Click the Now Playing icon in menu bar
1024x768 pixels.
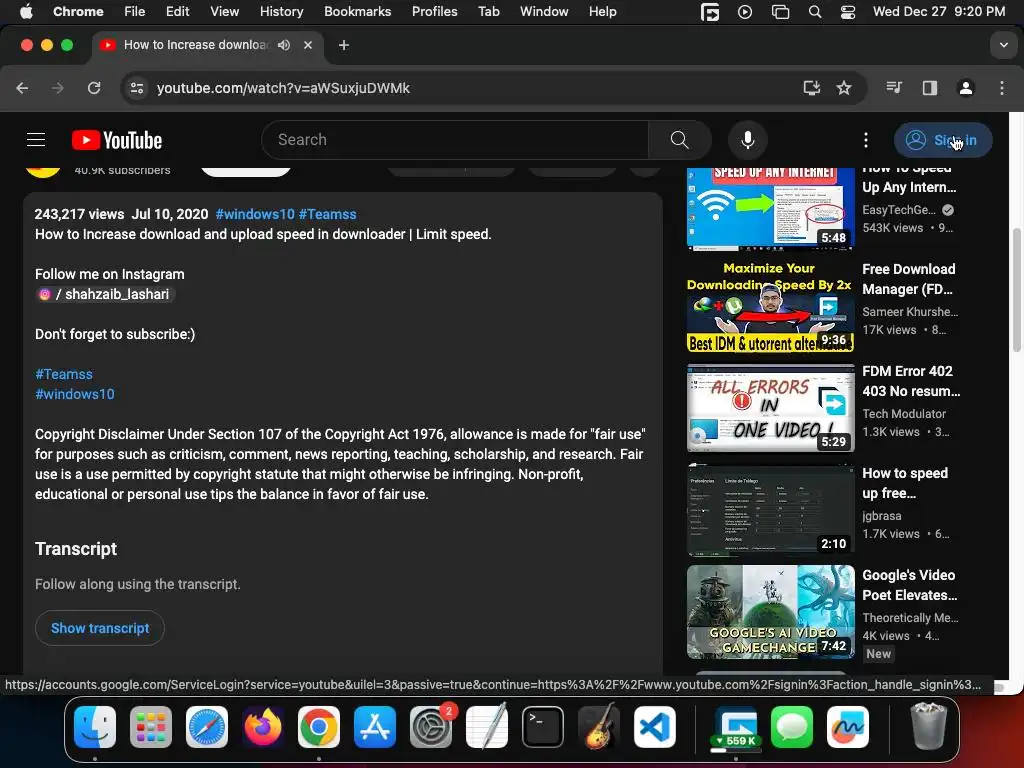pos(744,12)
